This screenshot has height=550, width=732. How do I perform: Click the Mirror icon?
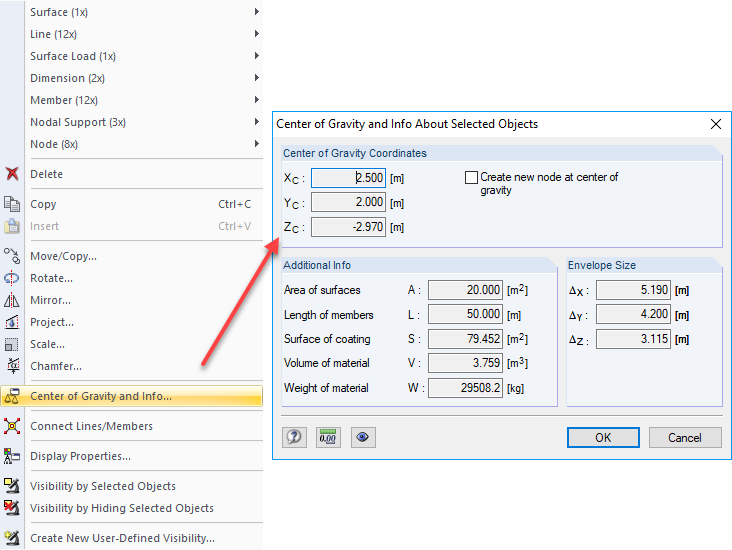pyautogui.click(x=12, y=300)
